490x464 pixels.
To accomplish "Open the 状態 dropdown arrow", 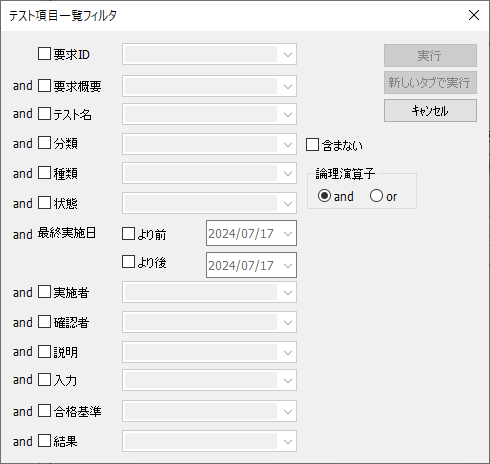I will click(x=288, y=203).
